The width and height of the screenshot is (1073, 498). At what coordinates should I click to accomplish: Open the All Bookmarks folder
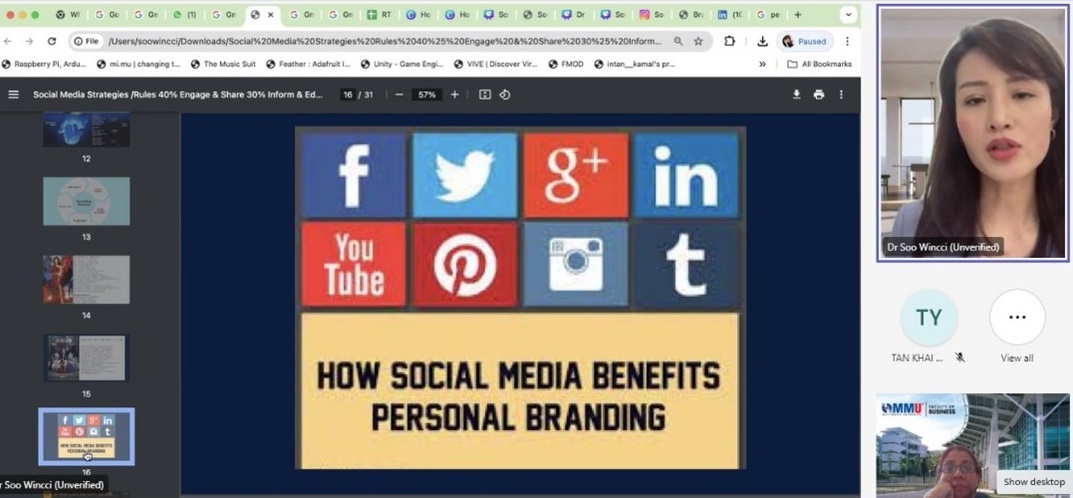pos(819,64)
